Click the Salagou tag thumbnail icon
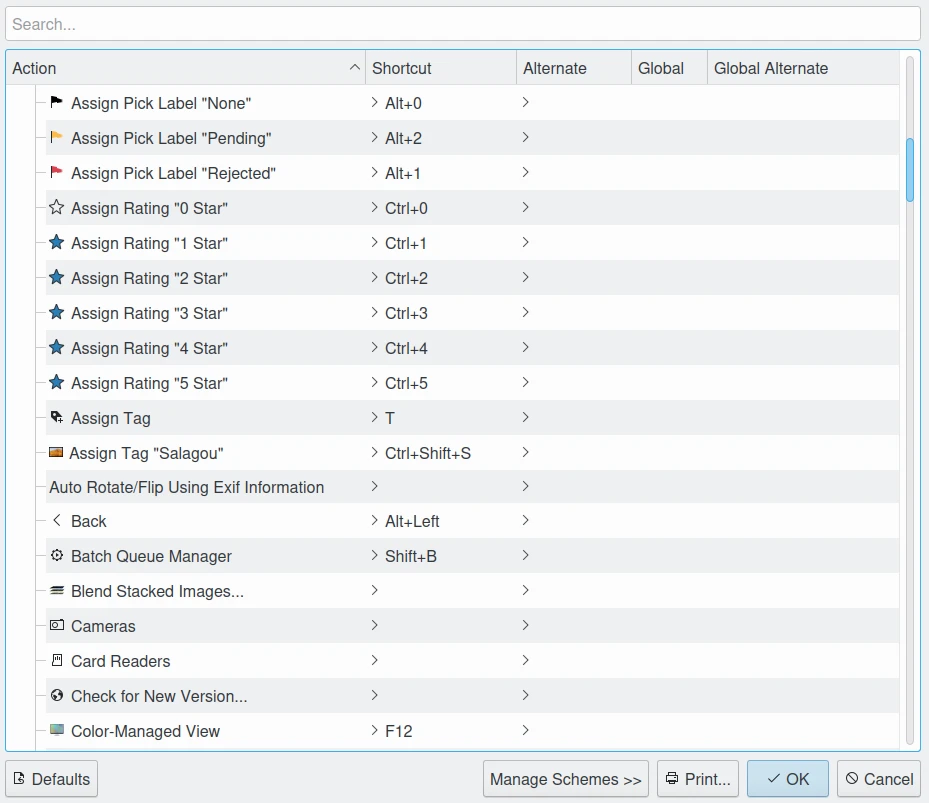Viewport: 929px width, 803px height. coord(56,452)
